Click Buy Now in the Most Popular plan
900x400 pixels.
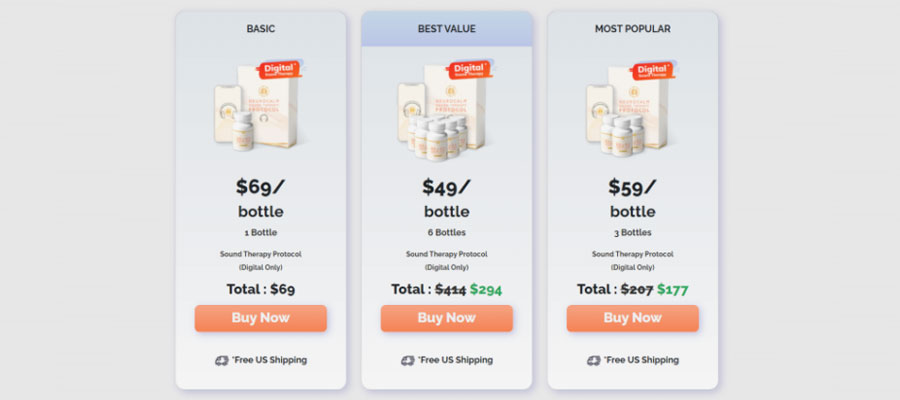(x=633, y=318)
